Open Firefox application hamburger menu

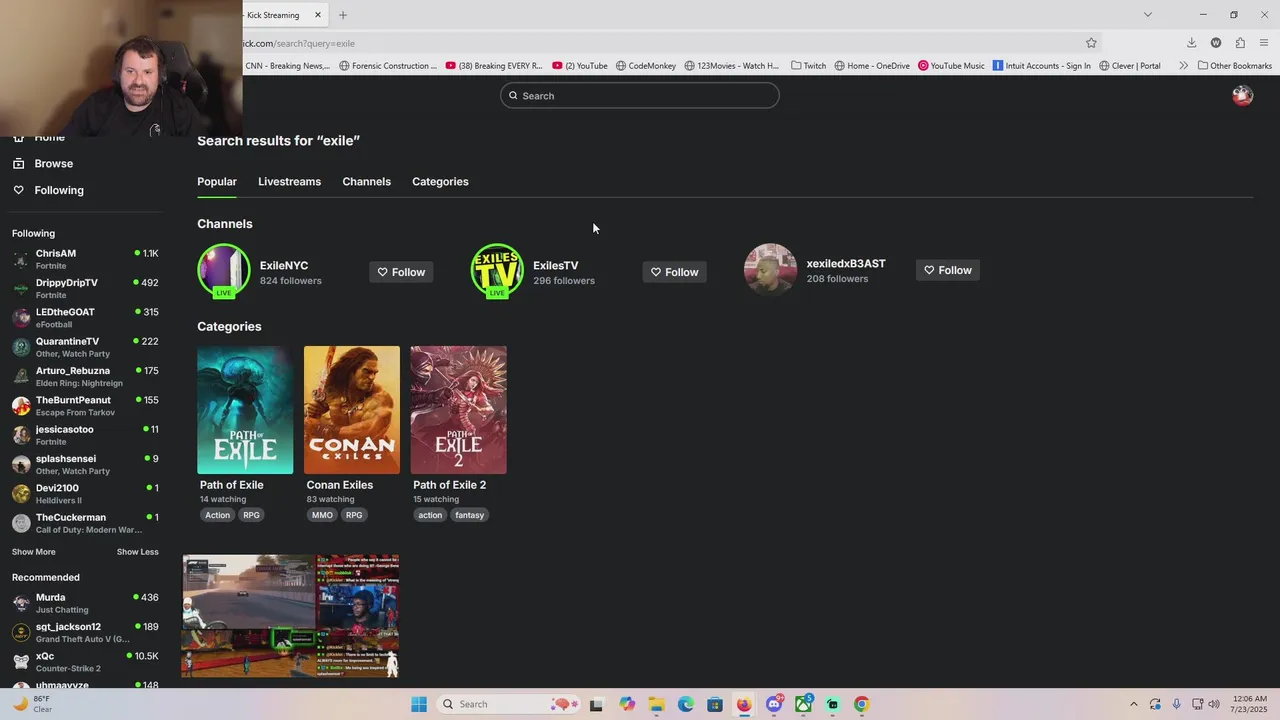1264,43
